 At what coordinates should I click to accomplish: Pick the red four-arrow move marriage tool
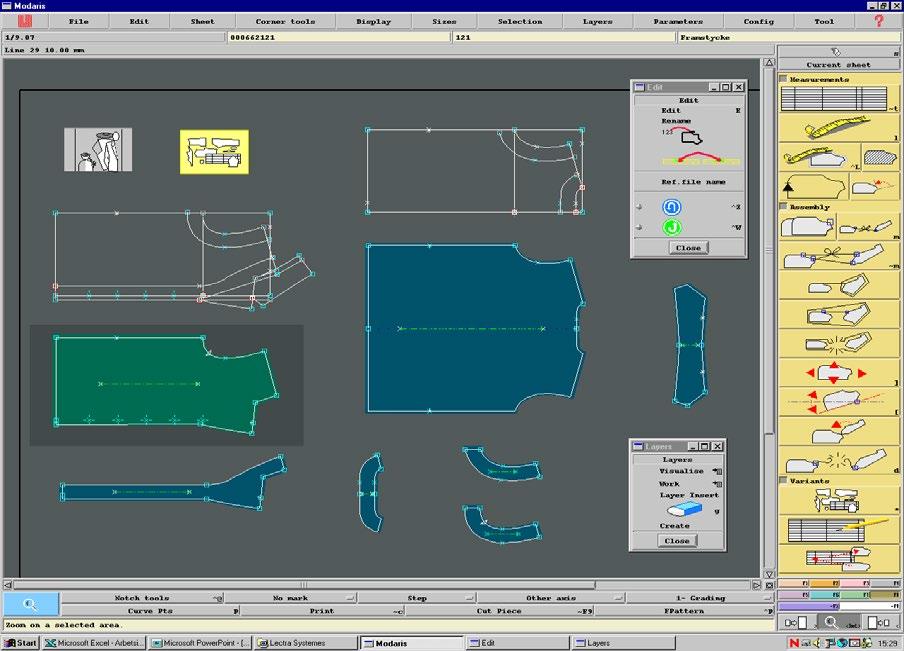(x=838, y=372)
